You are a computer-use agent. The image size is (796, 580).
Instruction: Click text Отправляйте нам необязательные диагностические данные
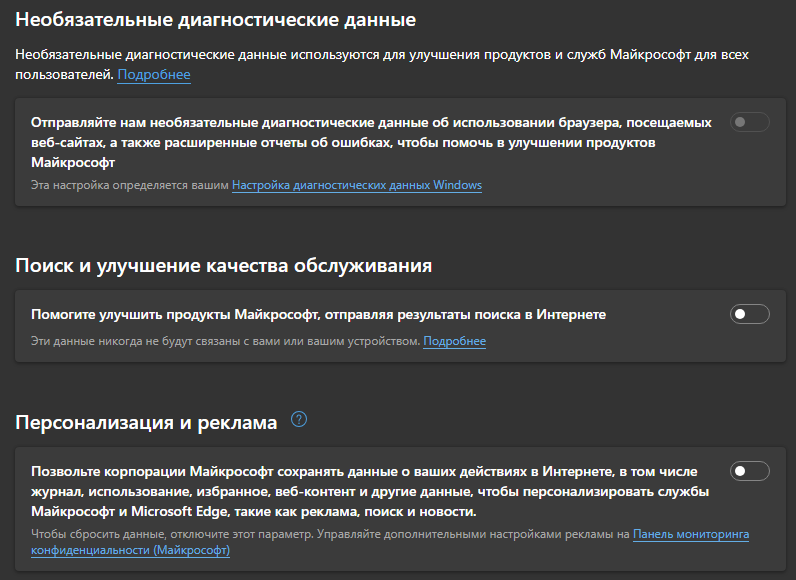coord(229,123)
